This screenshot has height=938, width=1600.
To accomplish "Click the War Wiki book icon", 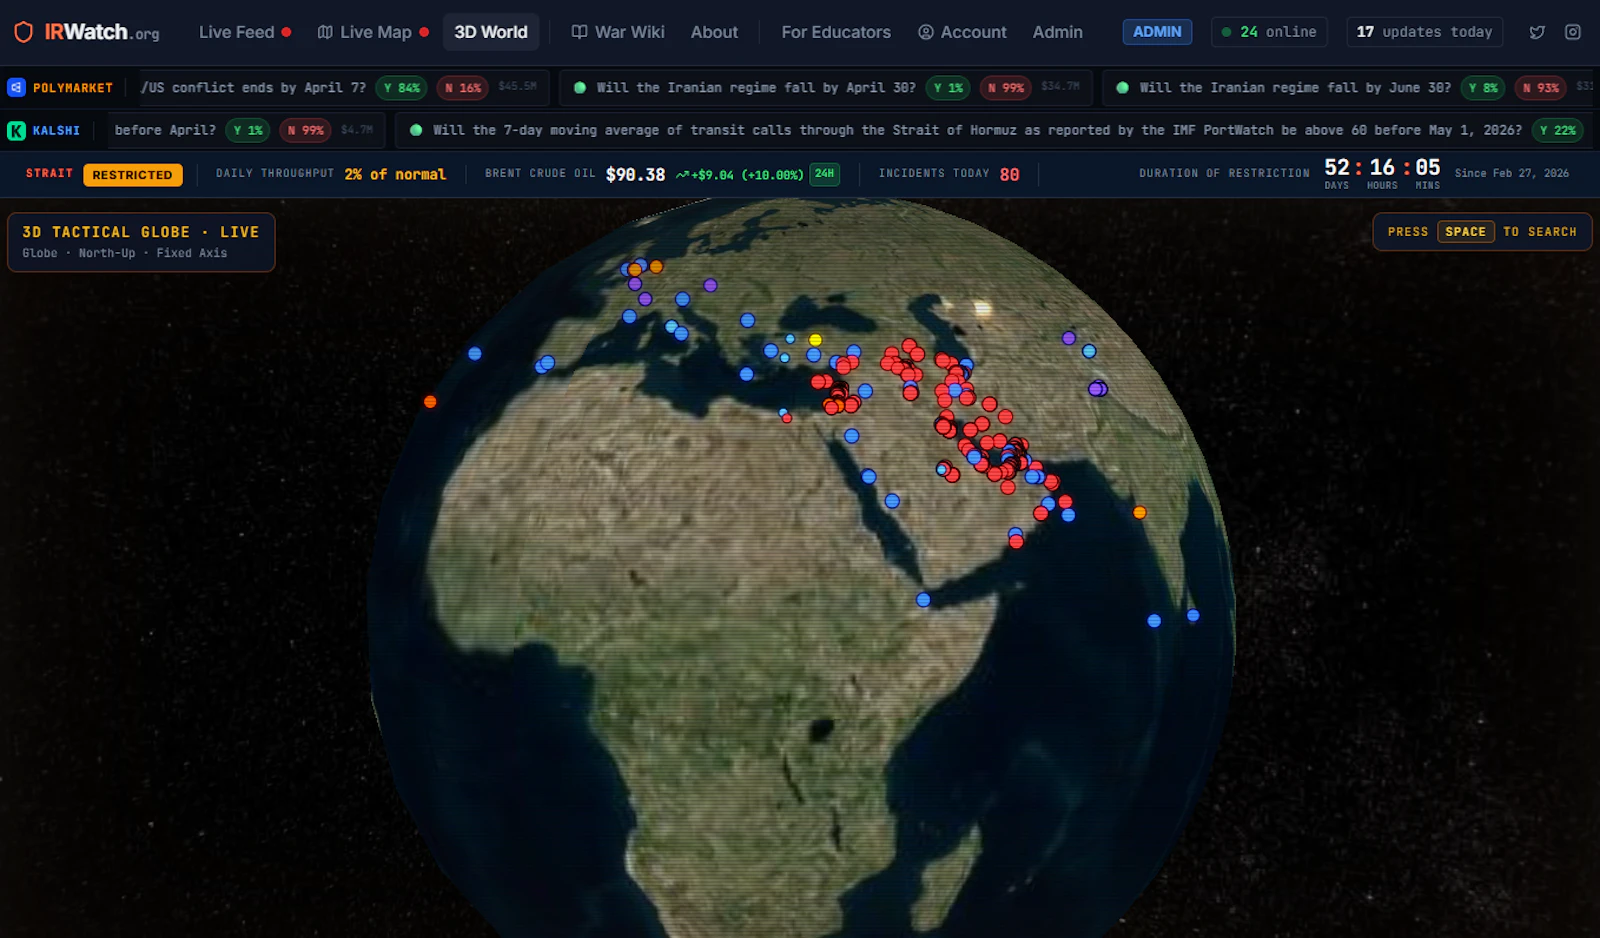I will [x=579, y=32].
